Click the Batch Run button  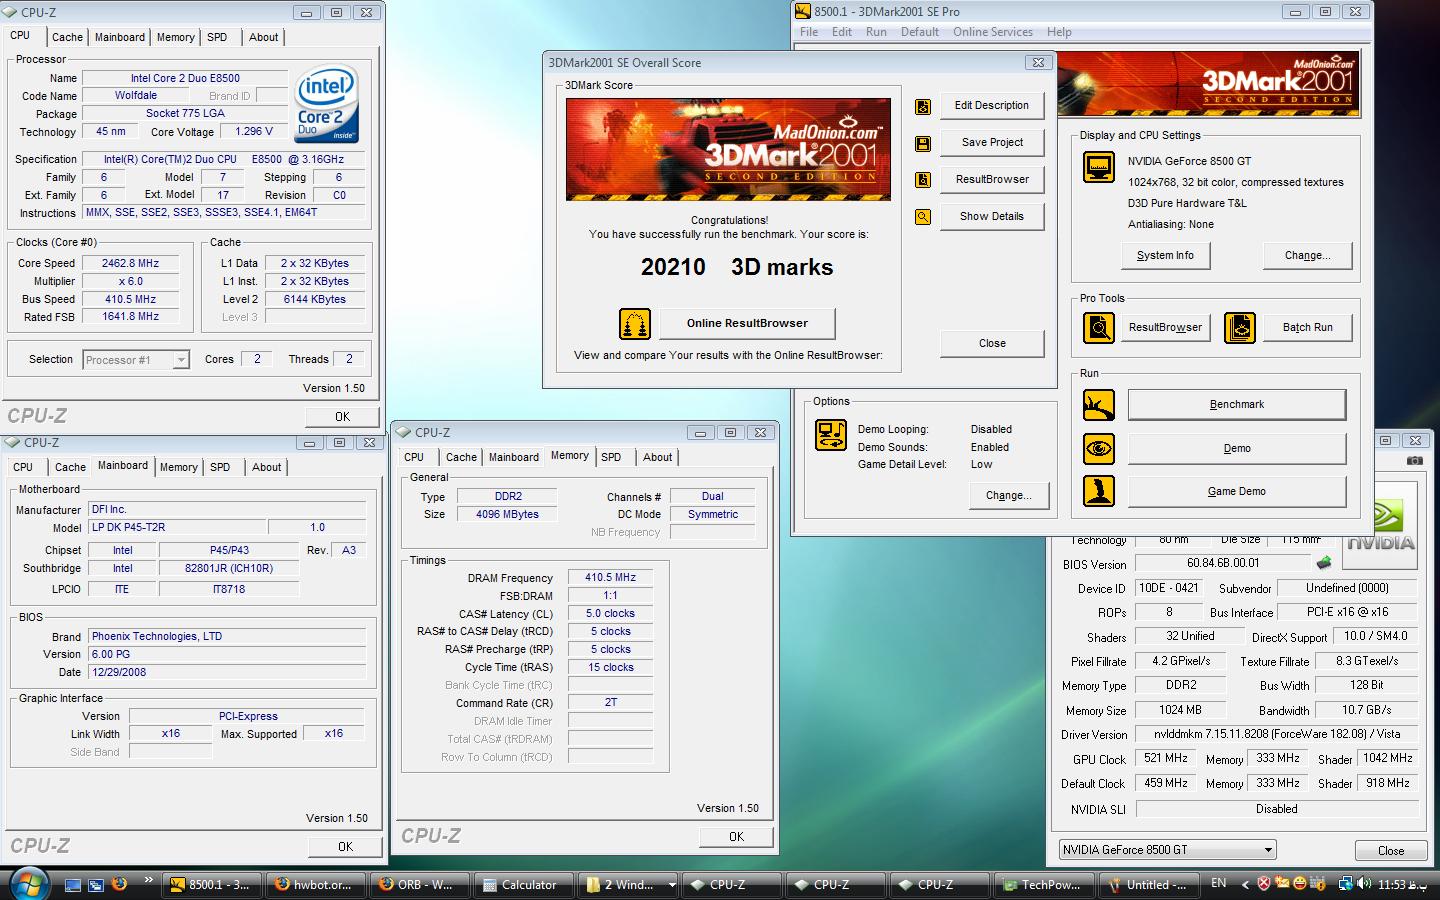[1307, 327]
